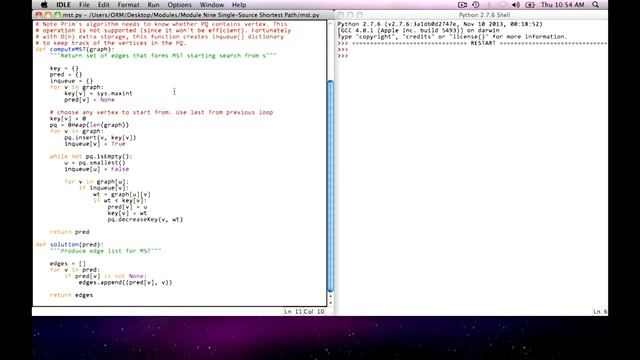The image size is (640, 360).
Task: Click the Python 2.7.6 Shell window title
Action: 484,15
